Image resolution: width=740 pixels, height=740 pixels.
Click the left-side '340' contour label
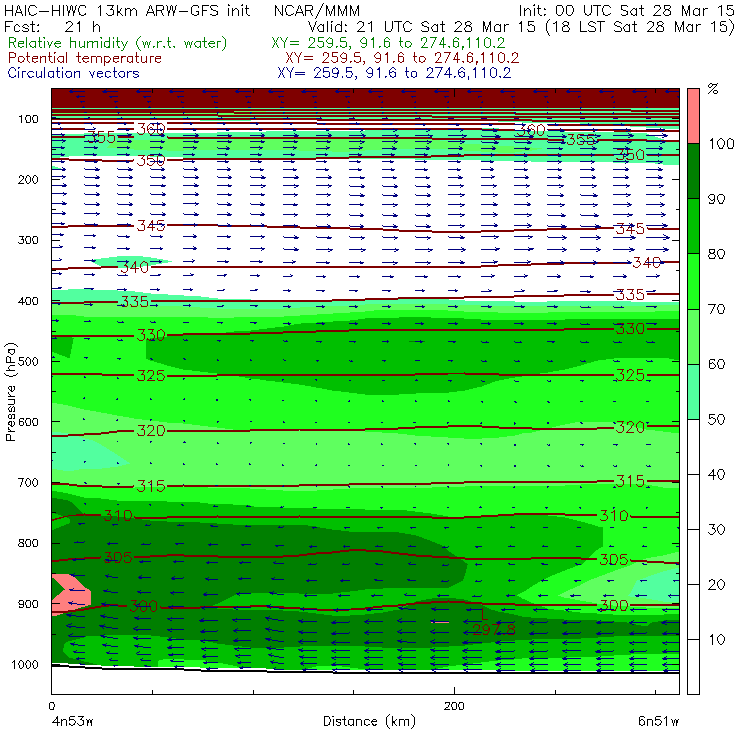(x=135, y=268)
